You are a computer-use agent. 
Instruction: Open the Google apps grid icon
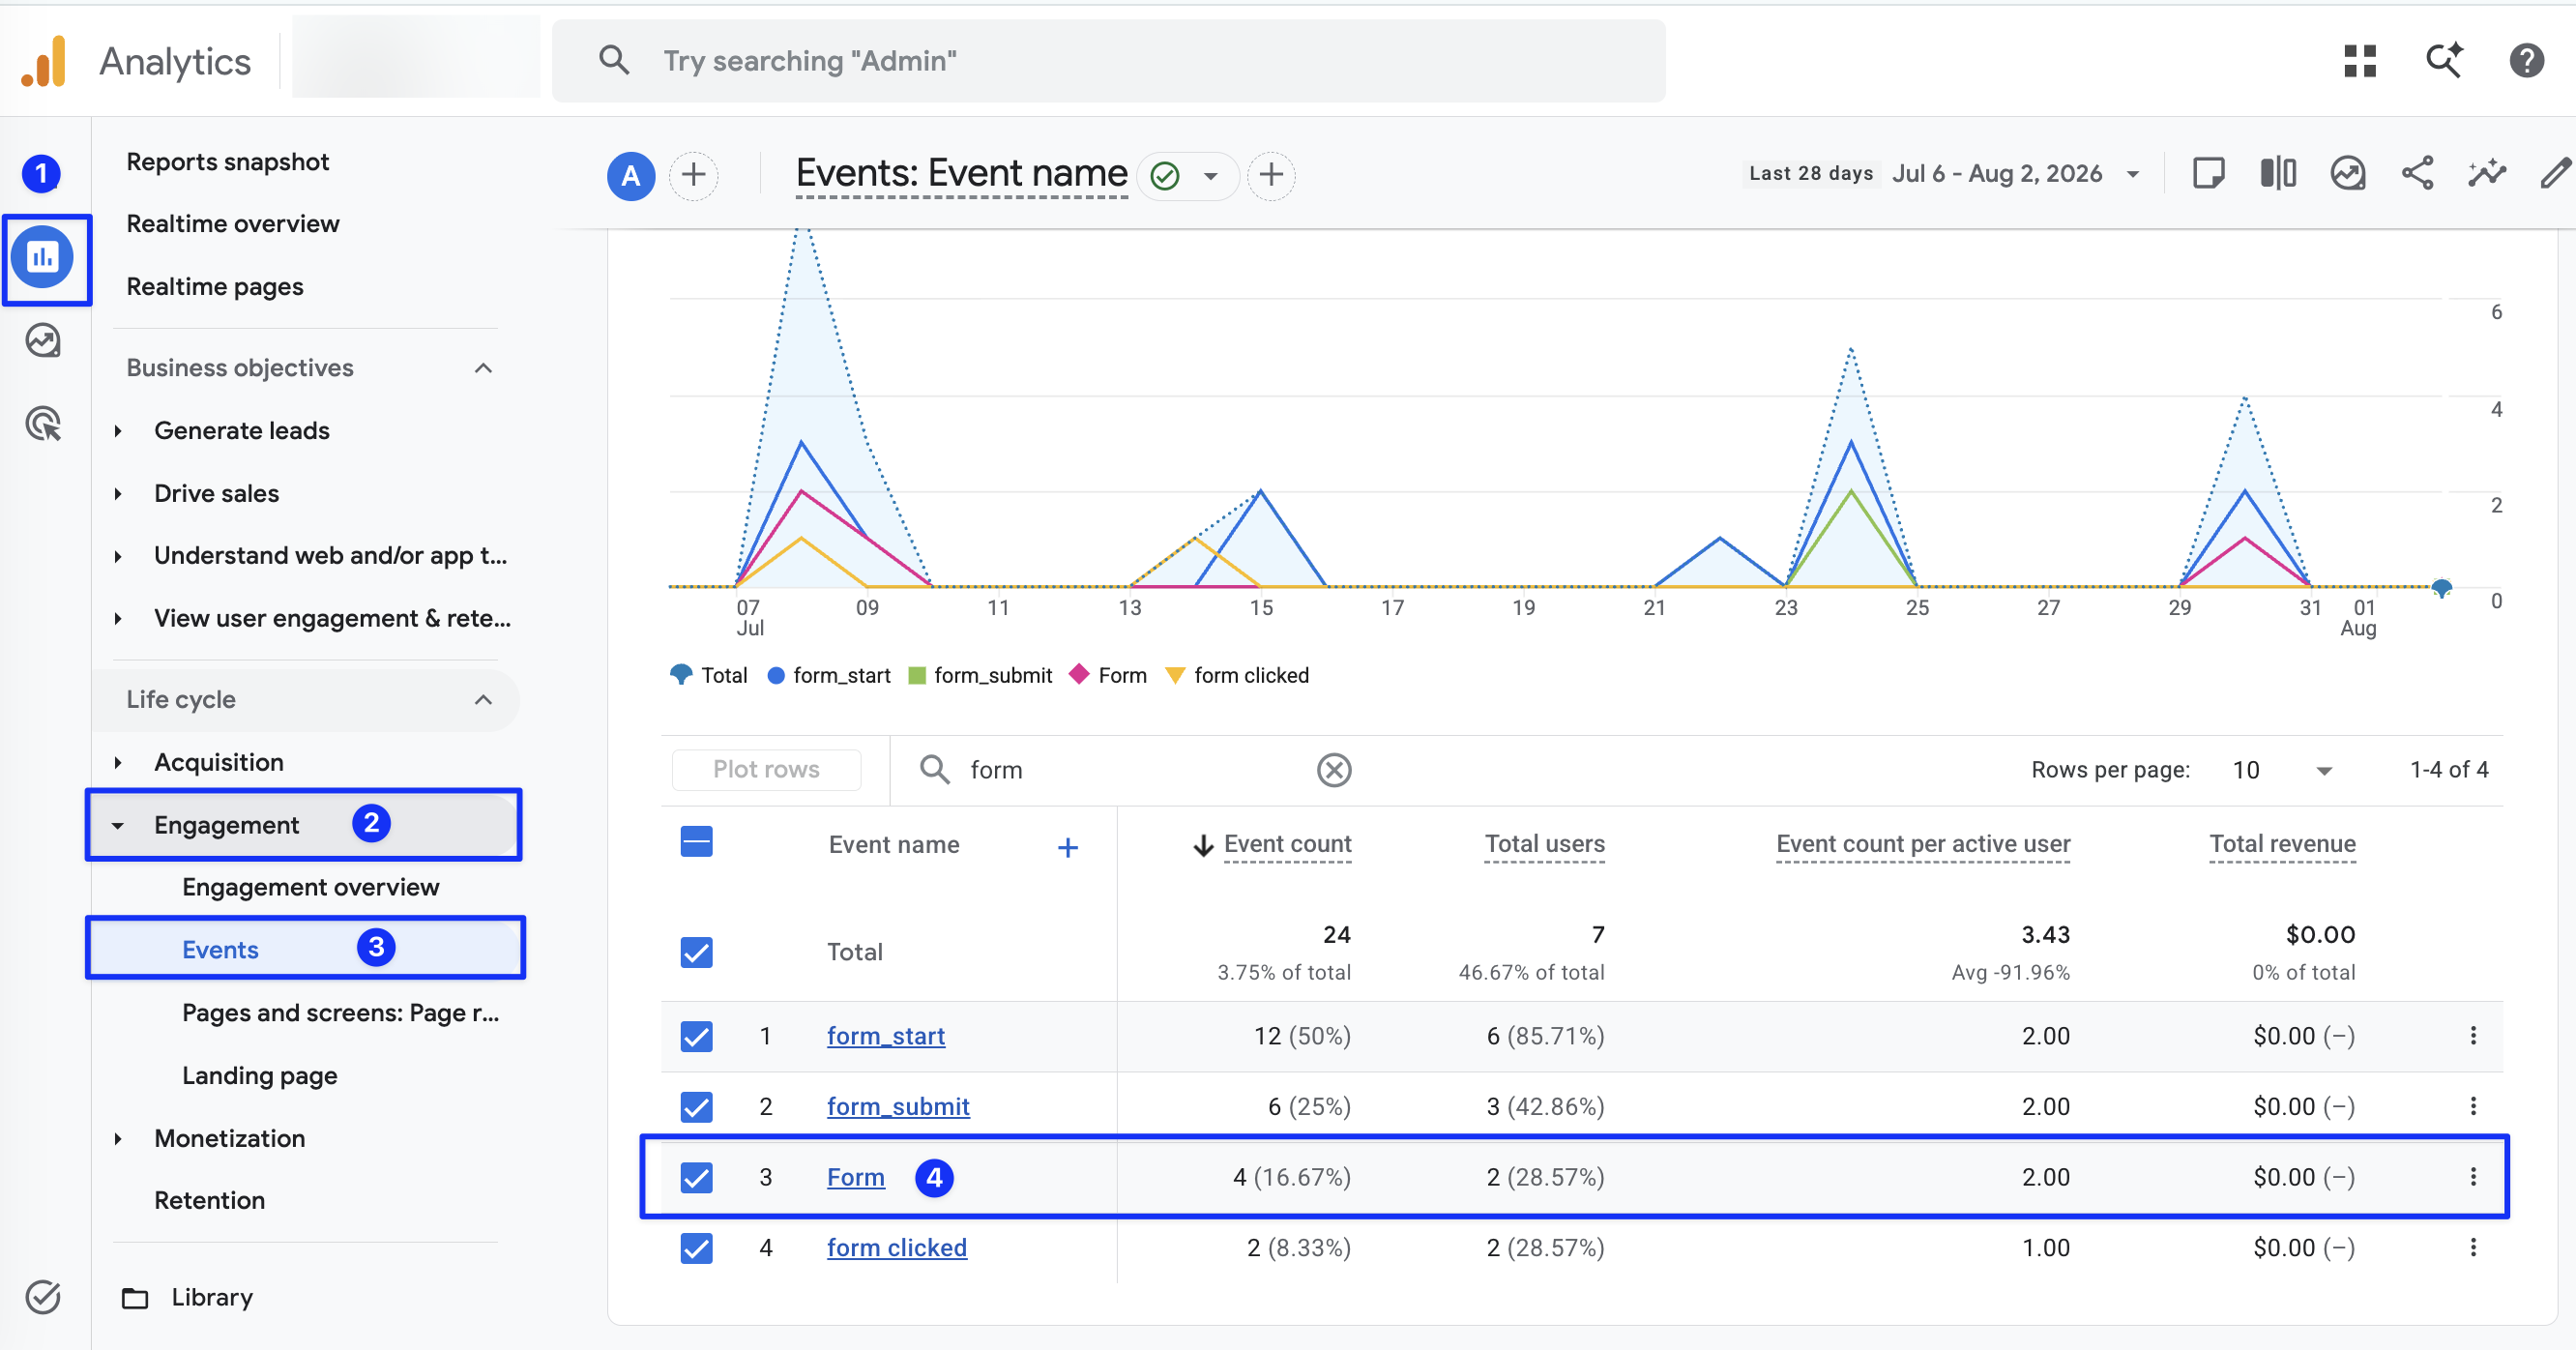(2359, 61)
